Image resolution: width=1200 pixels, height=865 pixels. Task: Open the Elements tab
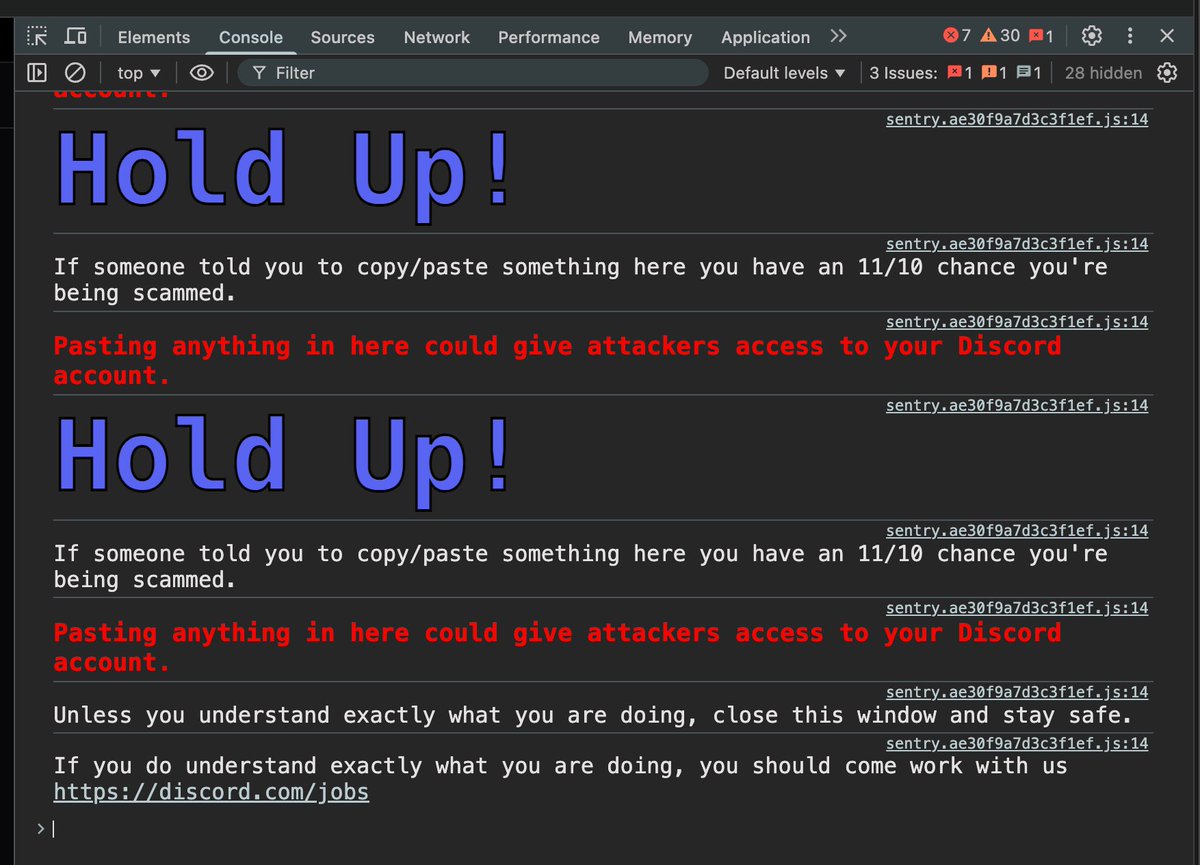click(x=153, y=37)
